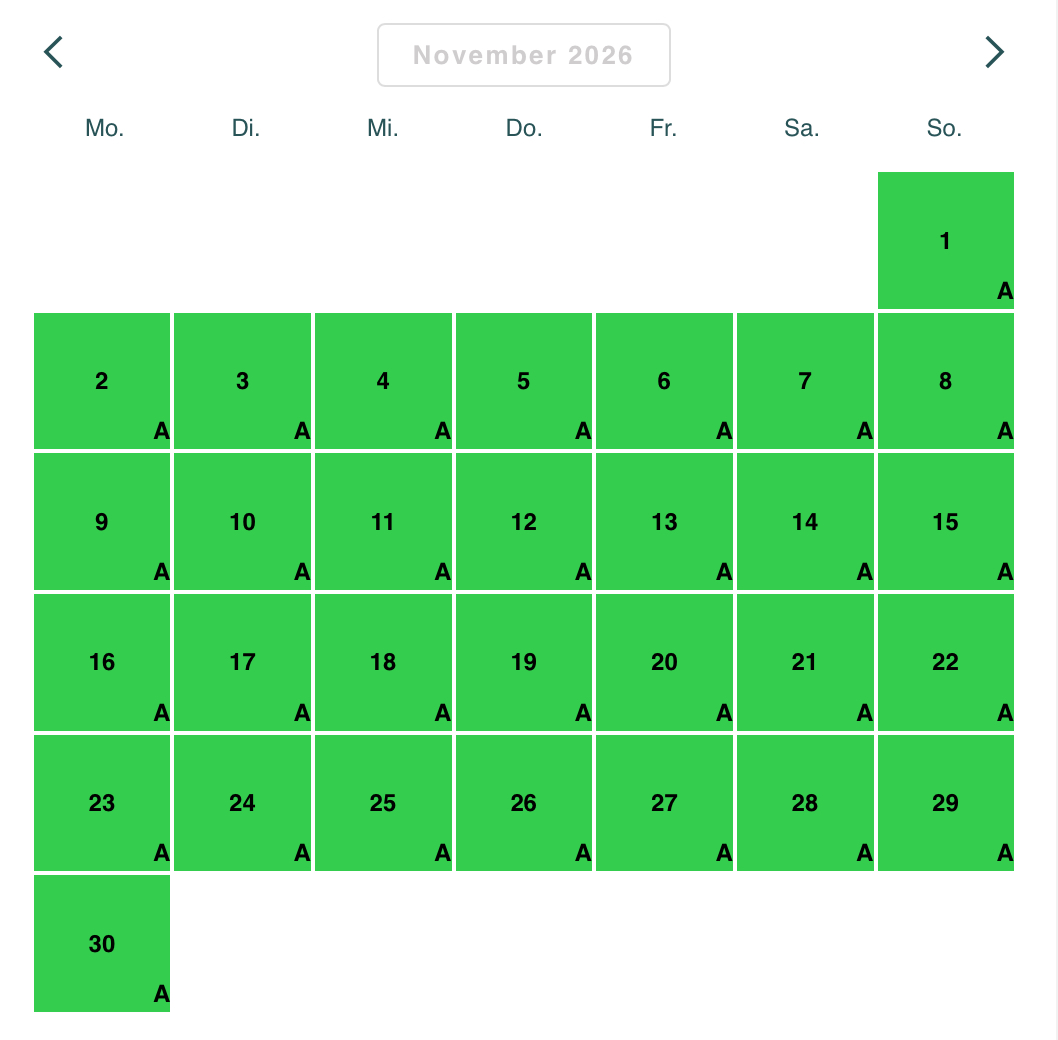The image size is (1058, 1040).
Task: Select the 25th of November
Action: 383,803
